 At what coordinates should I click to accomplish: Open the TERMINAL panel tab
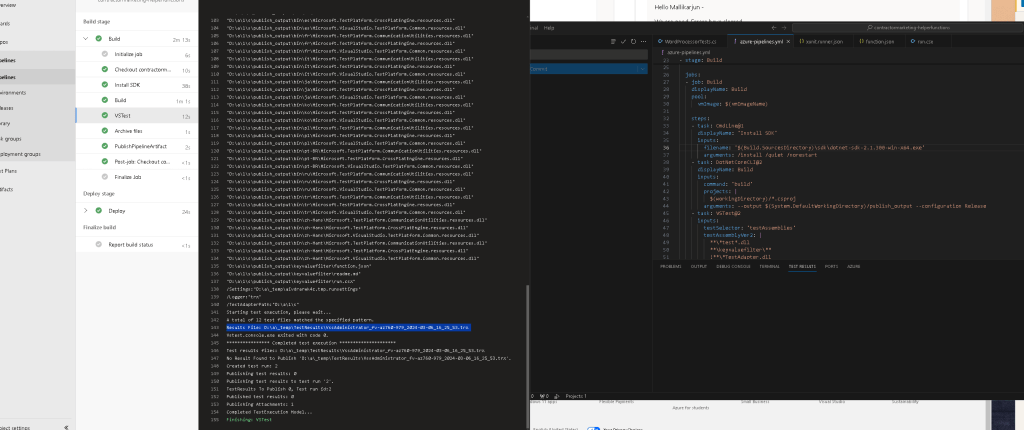pos(769,267)
